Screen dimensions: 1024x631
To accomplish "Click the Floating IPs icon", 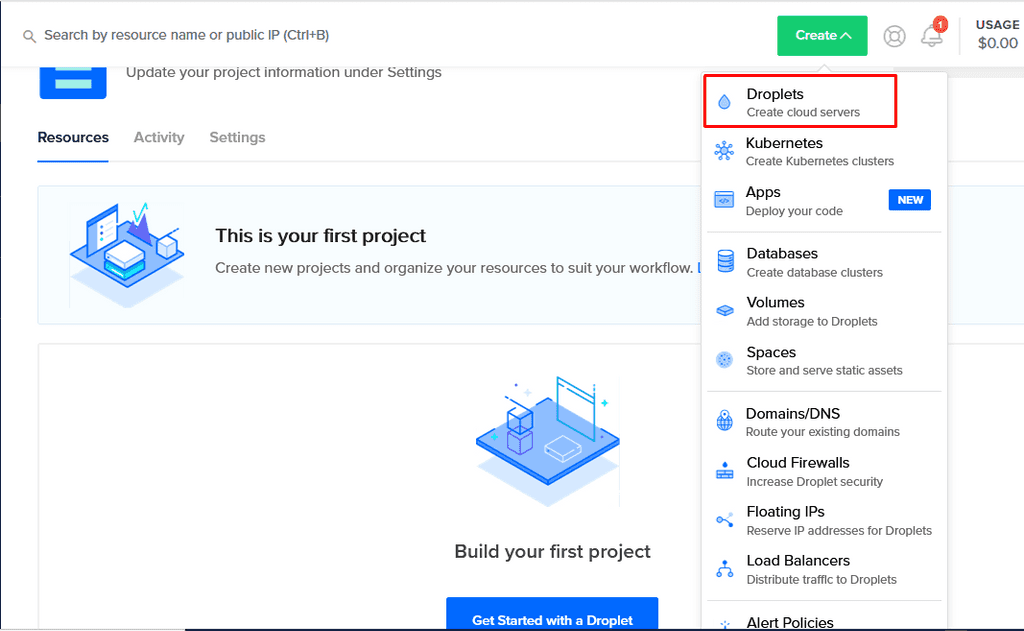I will 725,520.
